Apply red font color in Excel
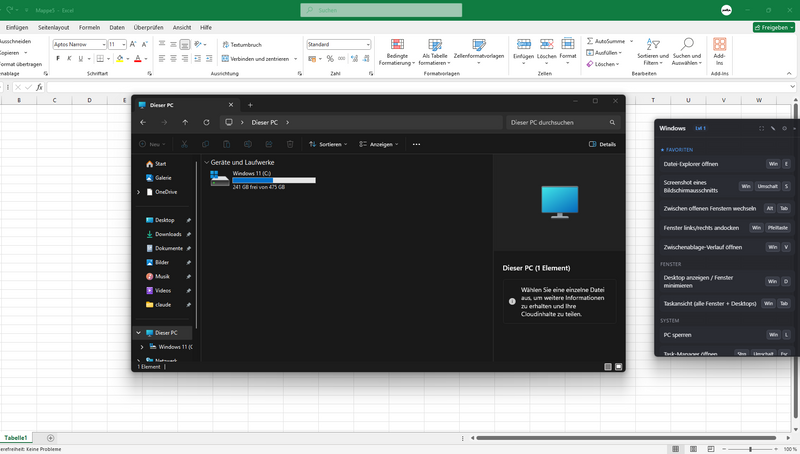Image resolution: width=800 pixels, height=454 pixels. 138,59
